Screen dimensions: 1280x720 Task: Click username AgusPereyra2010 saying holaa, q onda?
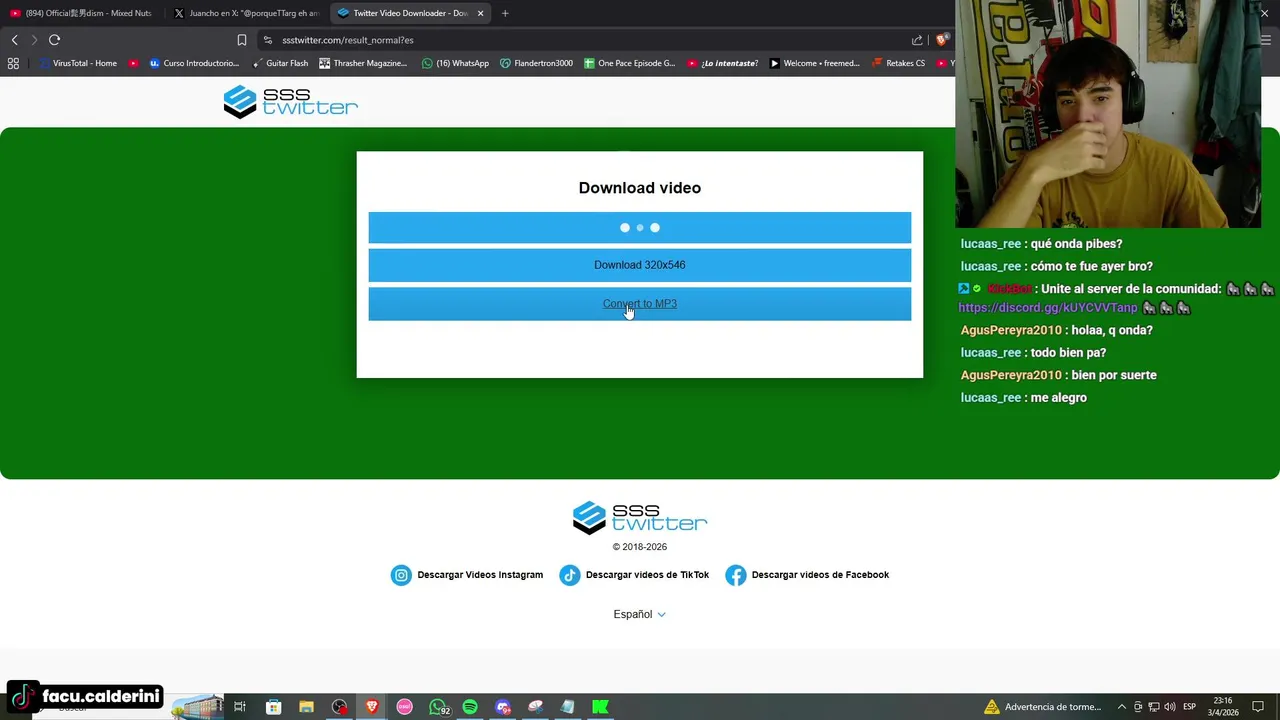coord(1011,330)
